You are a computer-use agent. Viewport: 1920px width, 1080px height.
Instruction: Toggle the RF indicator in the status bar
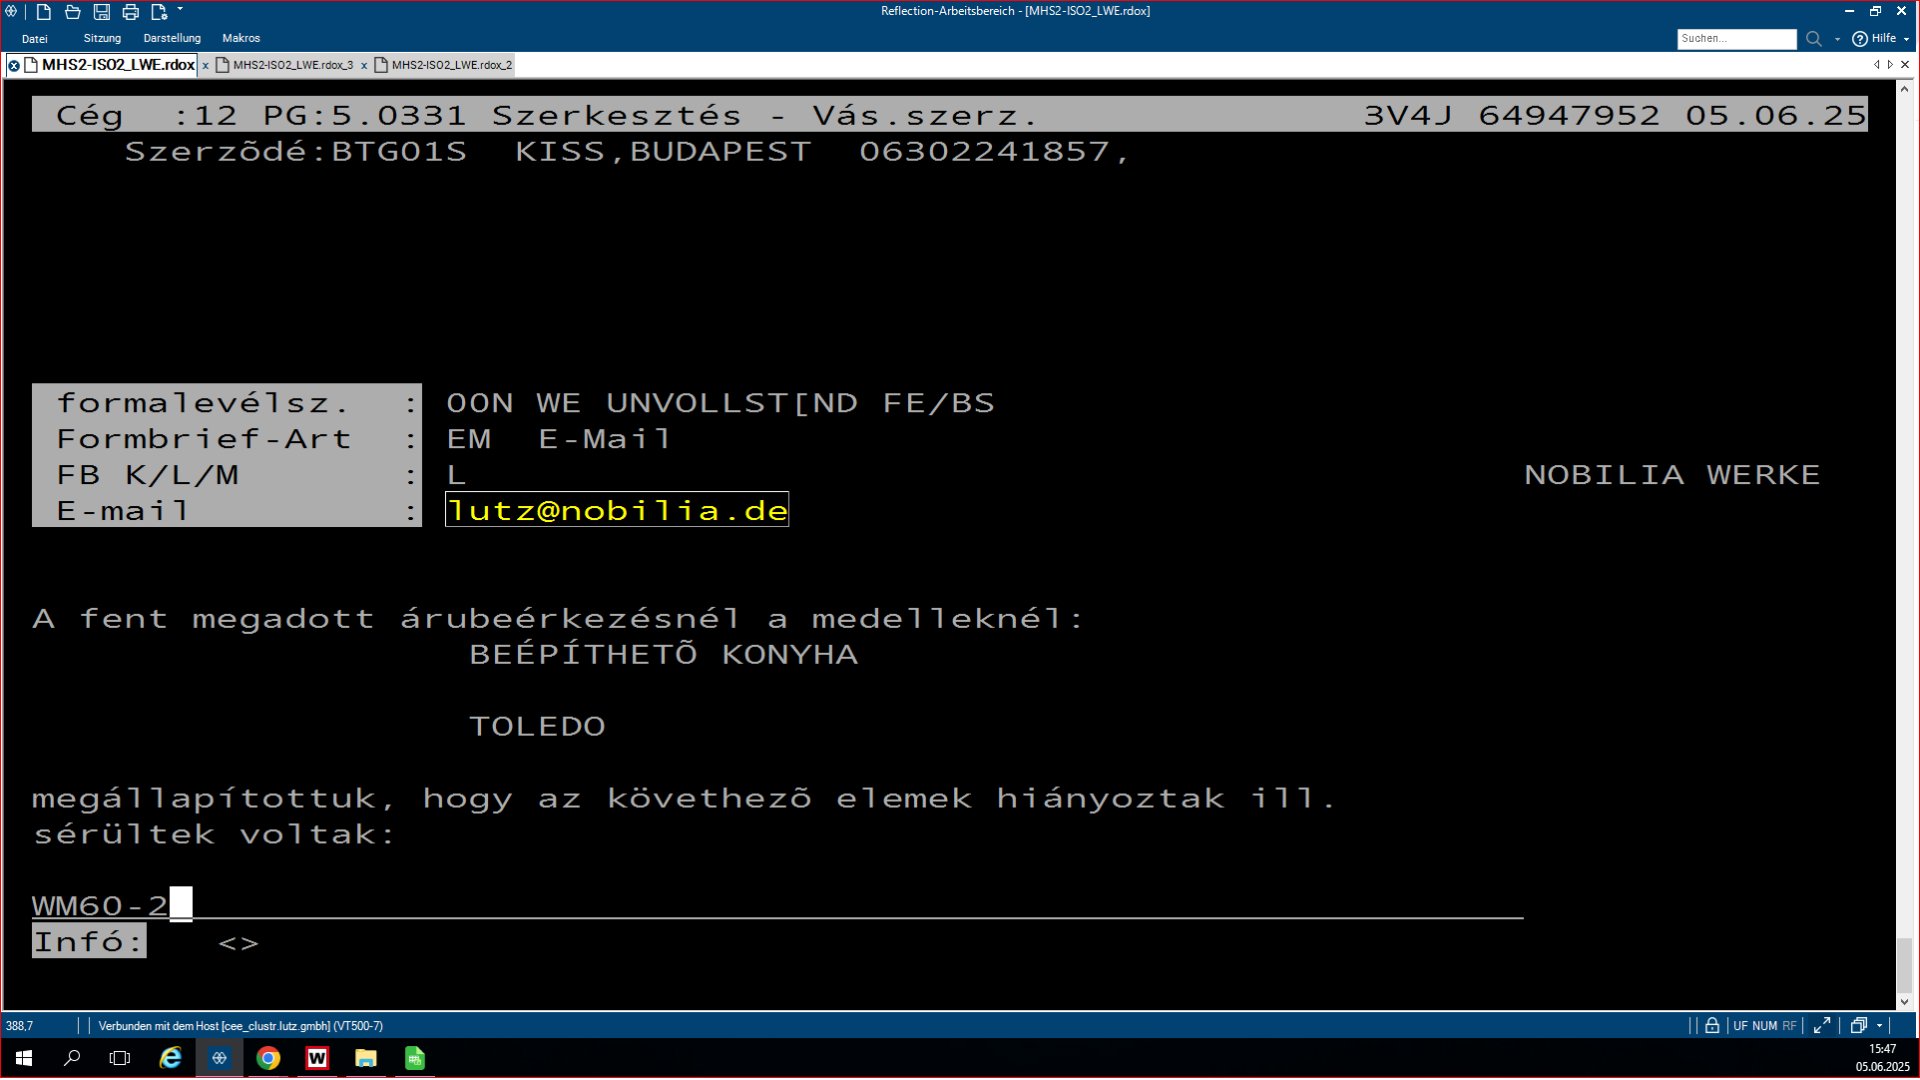pos(1789,1026)
